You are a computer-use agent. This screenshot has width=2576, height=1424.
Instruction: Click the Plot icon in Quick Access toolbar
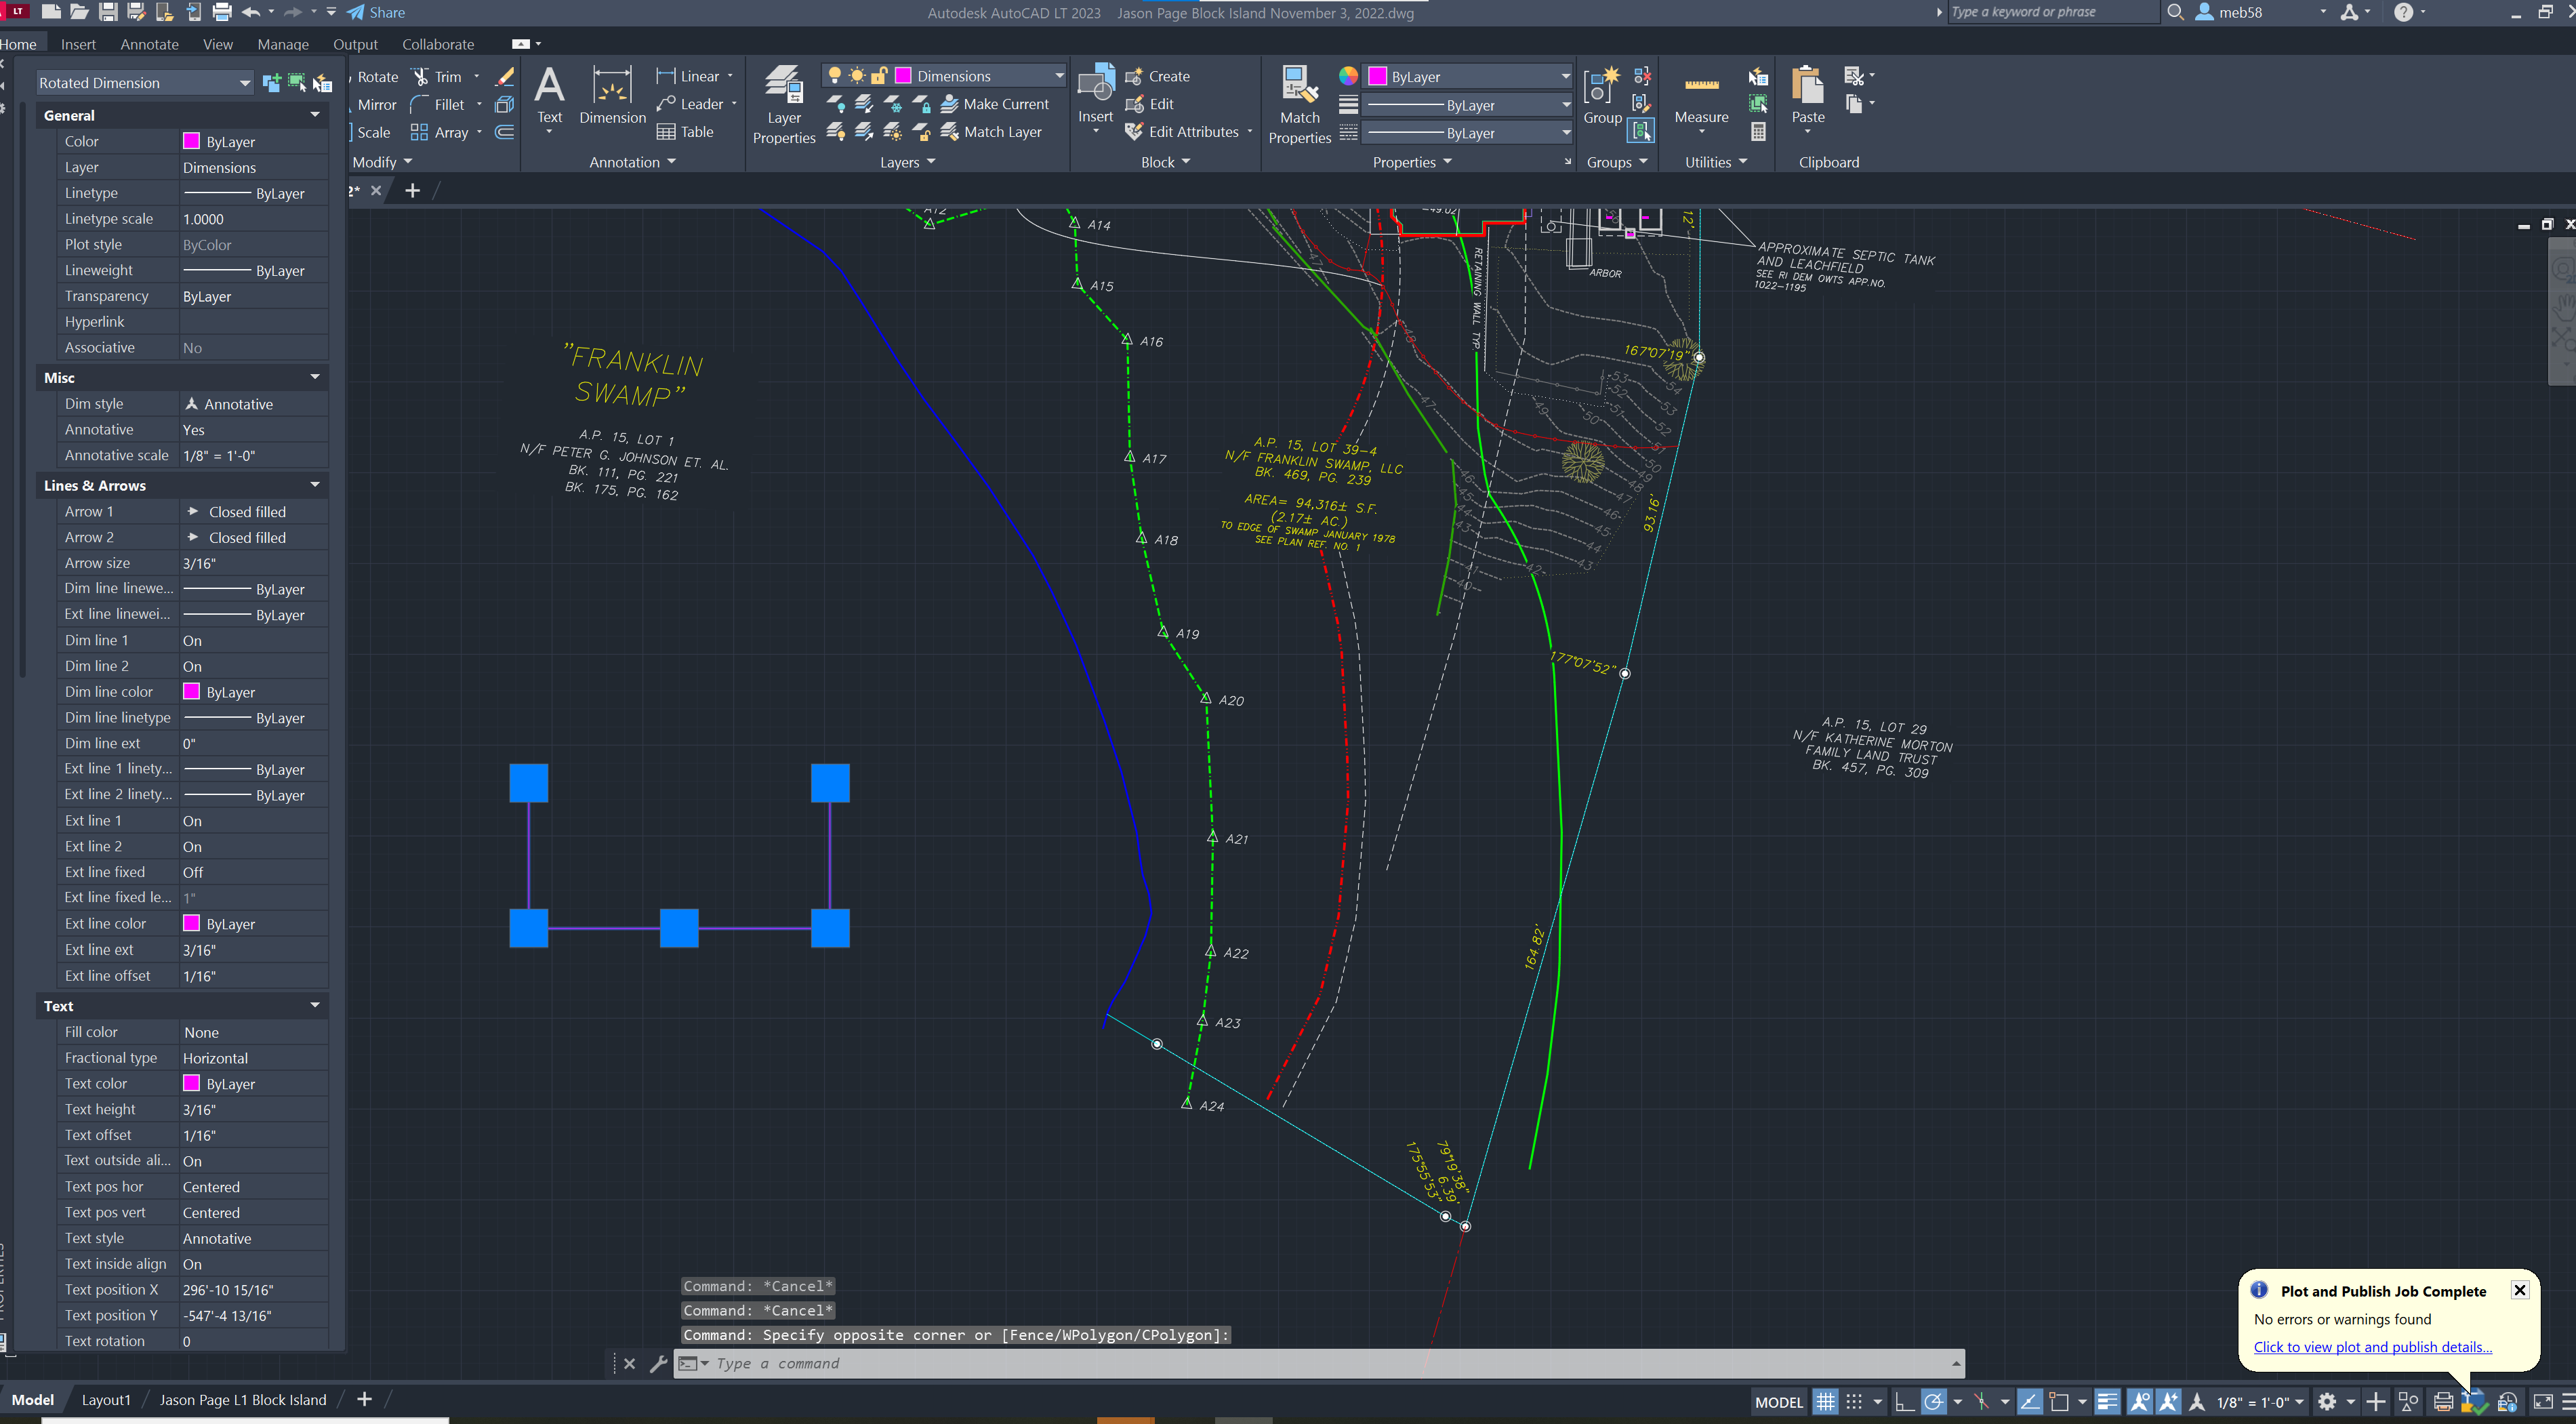click(221, 12)
